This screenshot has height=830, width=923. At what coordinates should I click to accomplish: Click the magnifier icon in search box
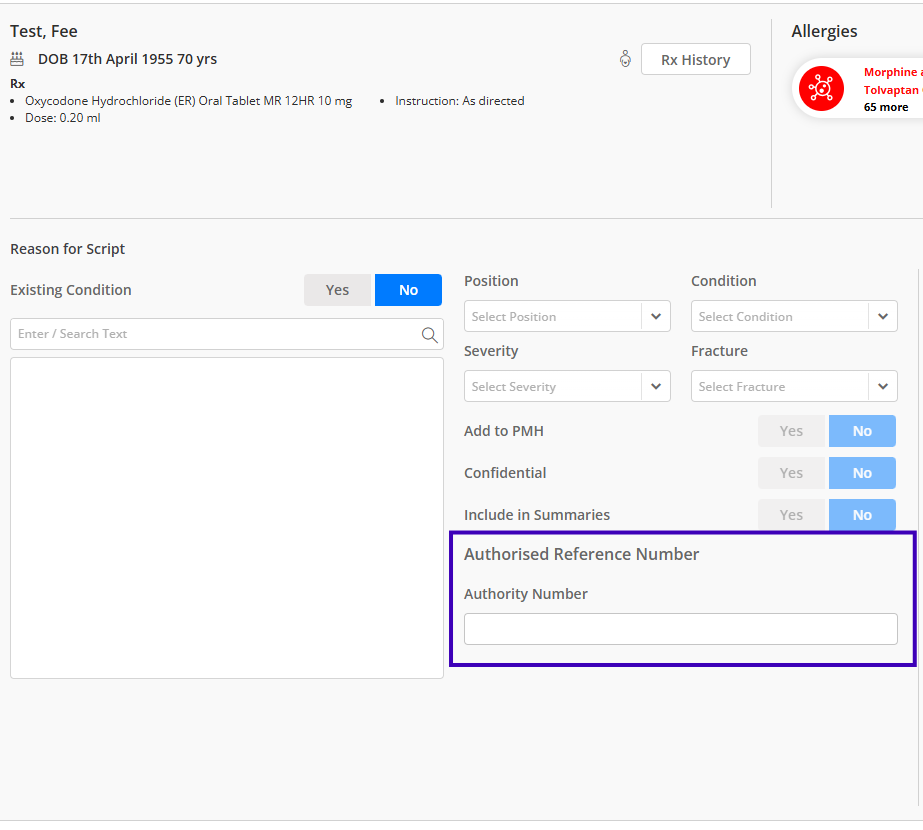430,335
